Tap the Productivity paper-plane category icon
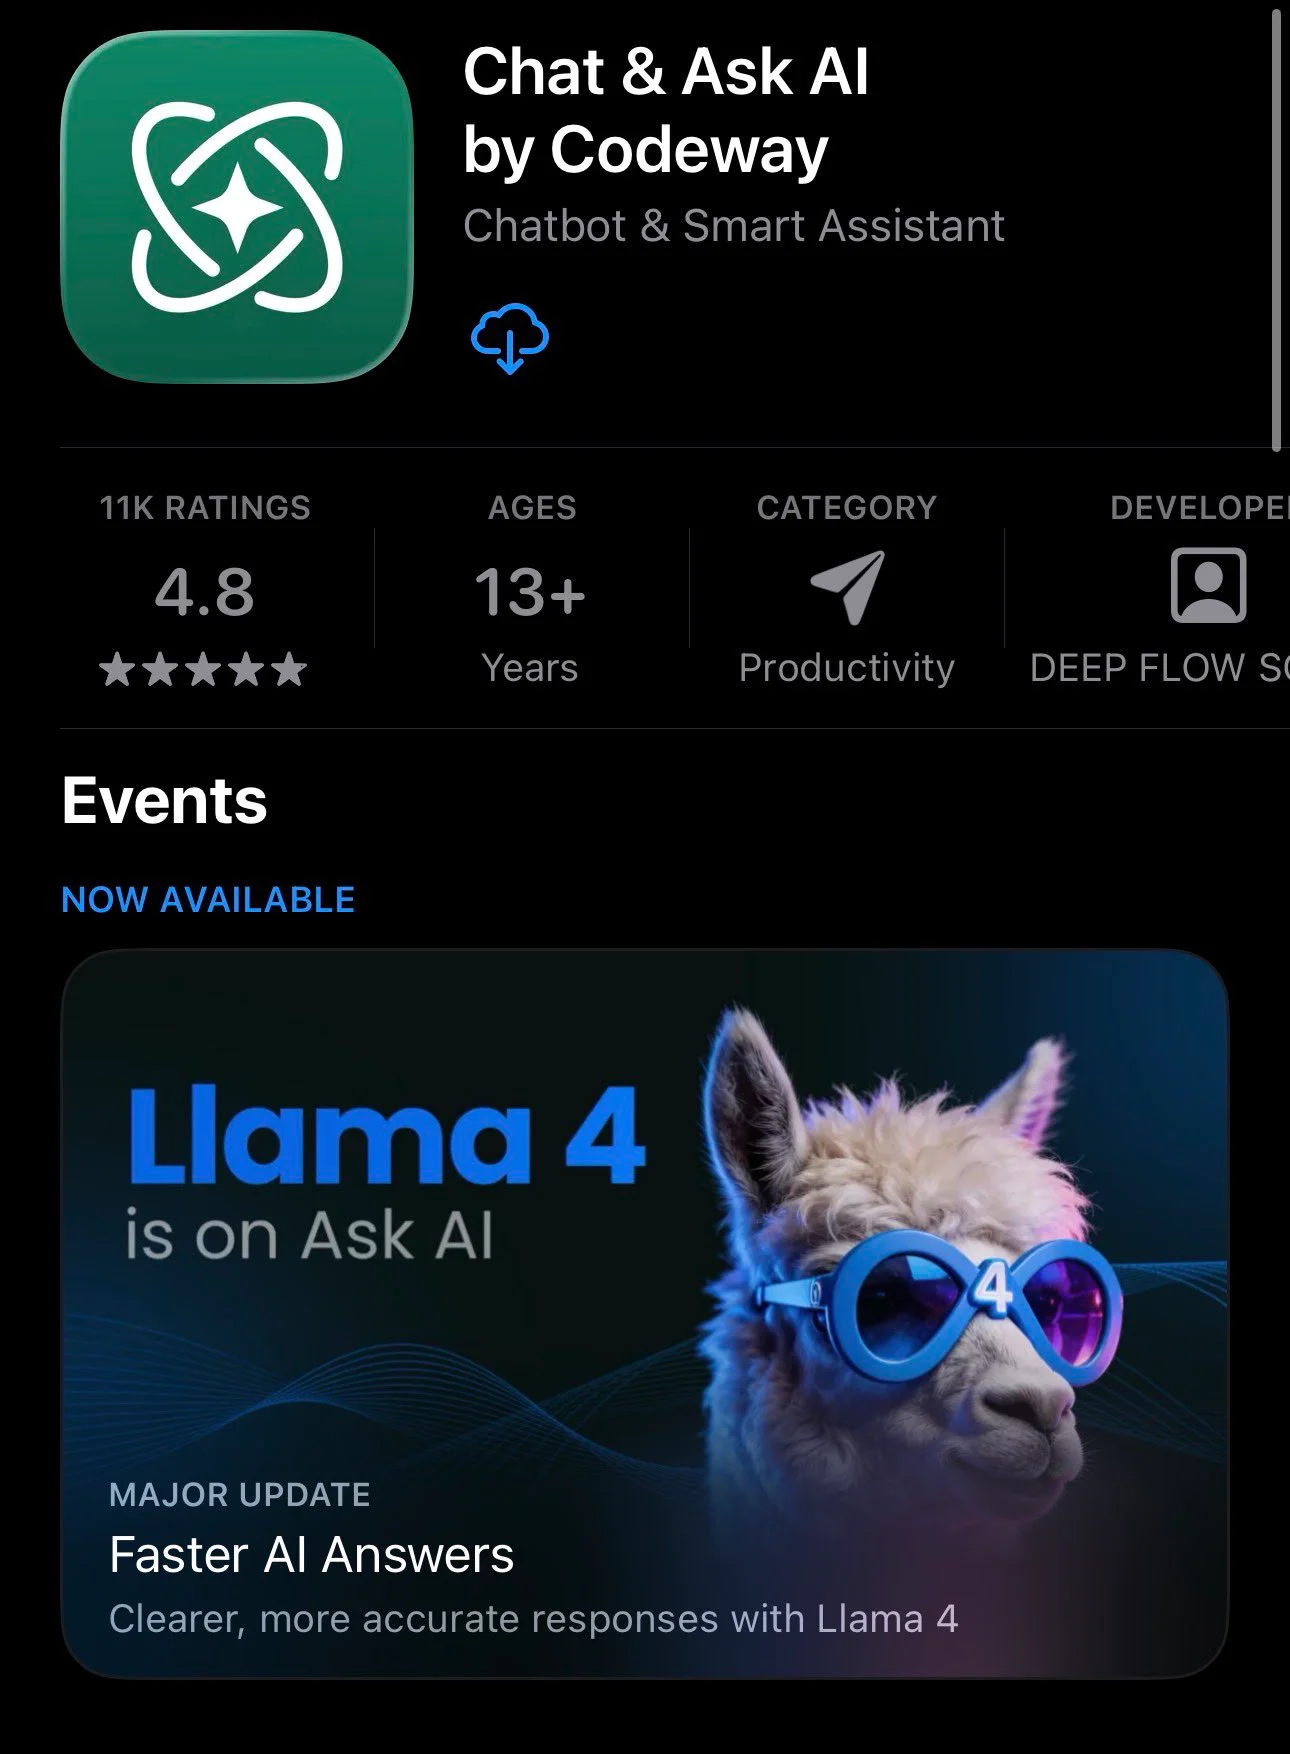 [847, 587]
